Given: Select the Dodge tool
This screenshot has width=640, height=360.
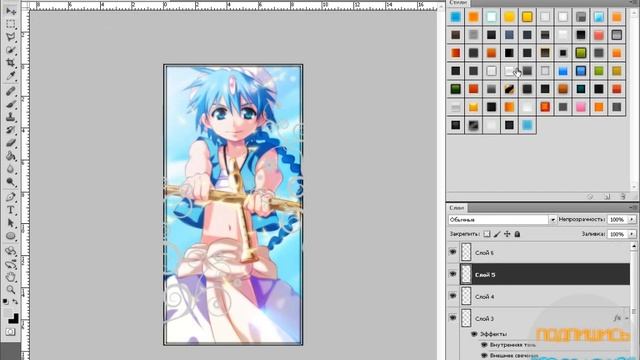Looking at the screenshot, I should point(11,182).
